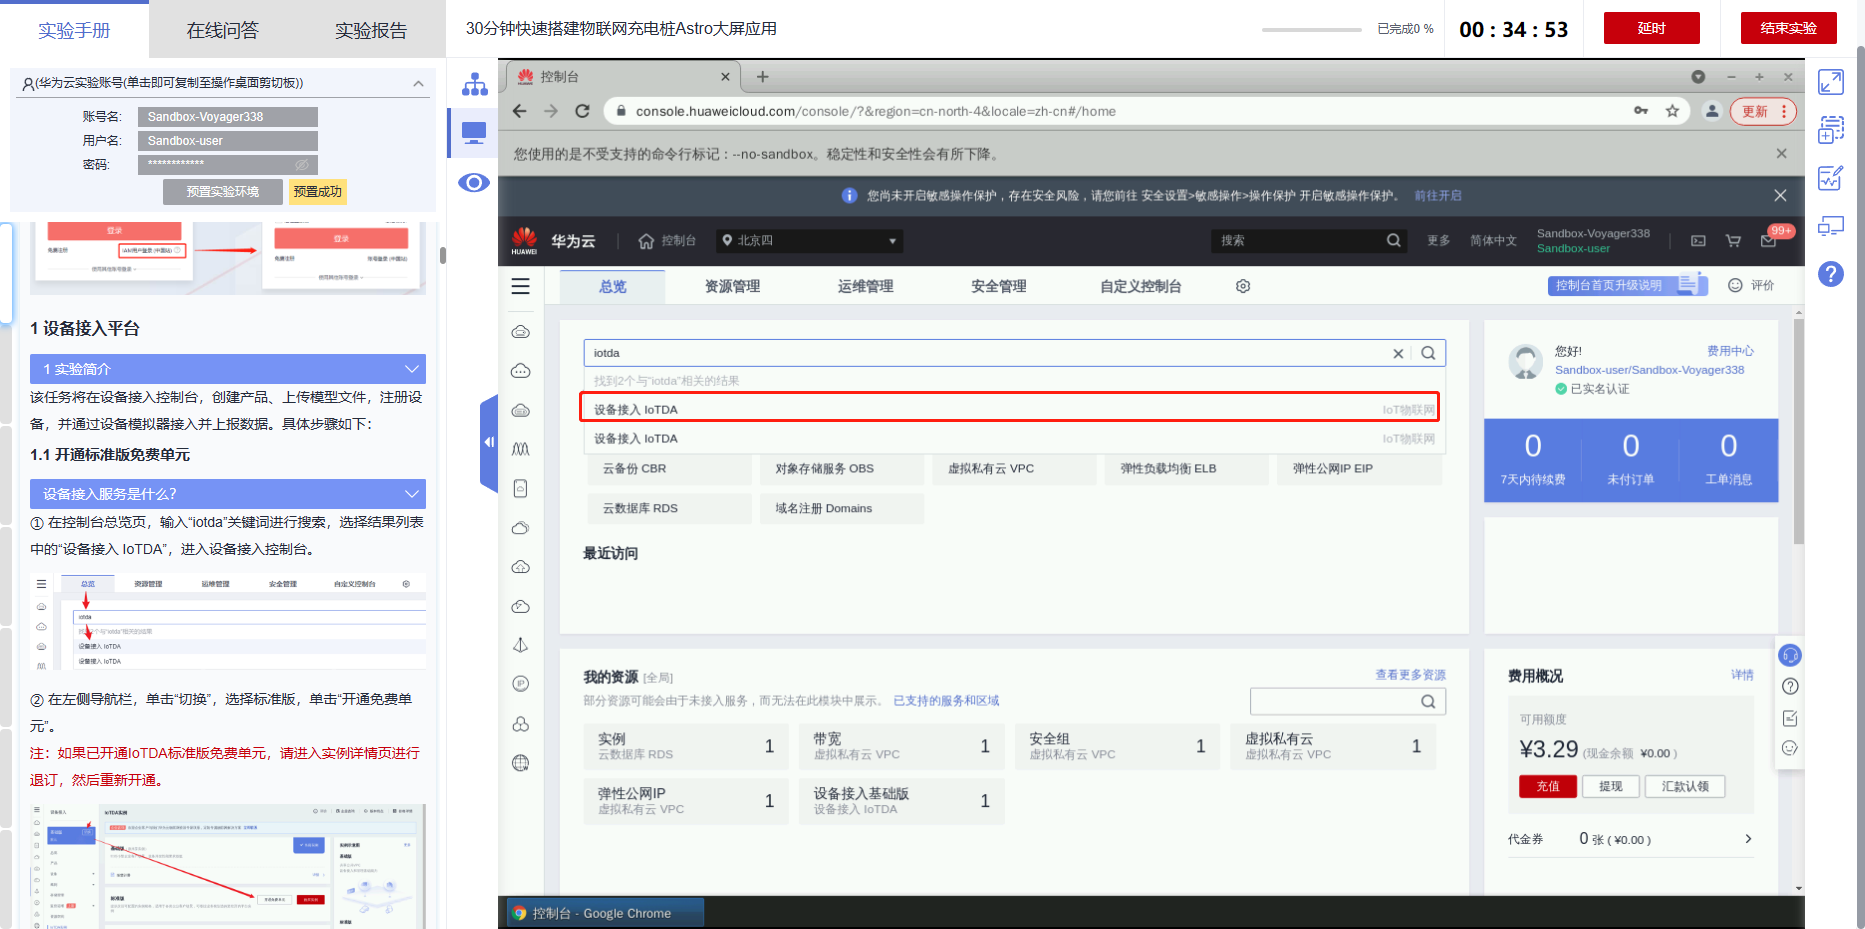The width and height of the screenshot is (1865, 929).
Task: Open the report chart with pencil icon
Action: point(1831,178)
